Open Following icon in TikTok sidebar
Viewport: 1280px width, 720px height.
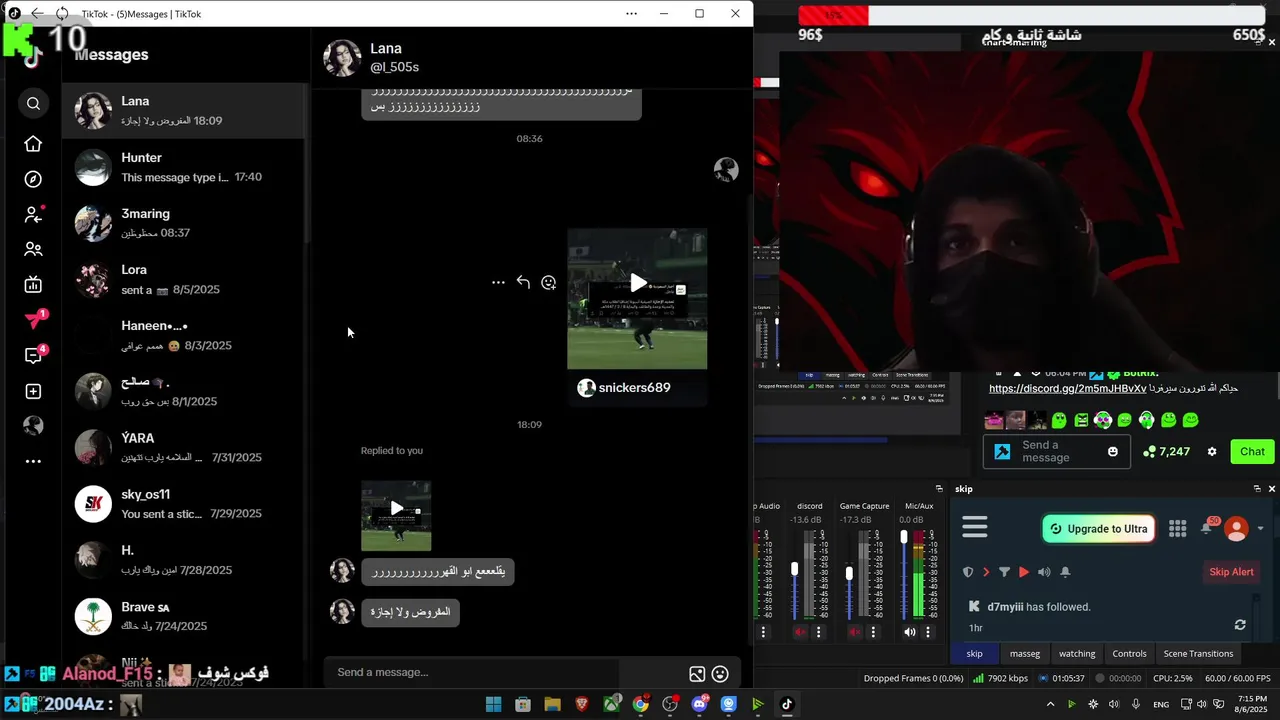[33, 214]
